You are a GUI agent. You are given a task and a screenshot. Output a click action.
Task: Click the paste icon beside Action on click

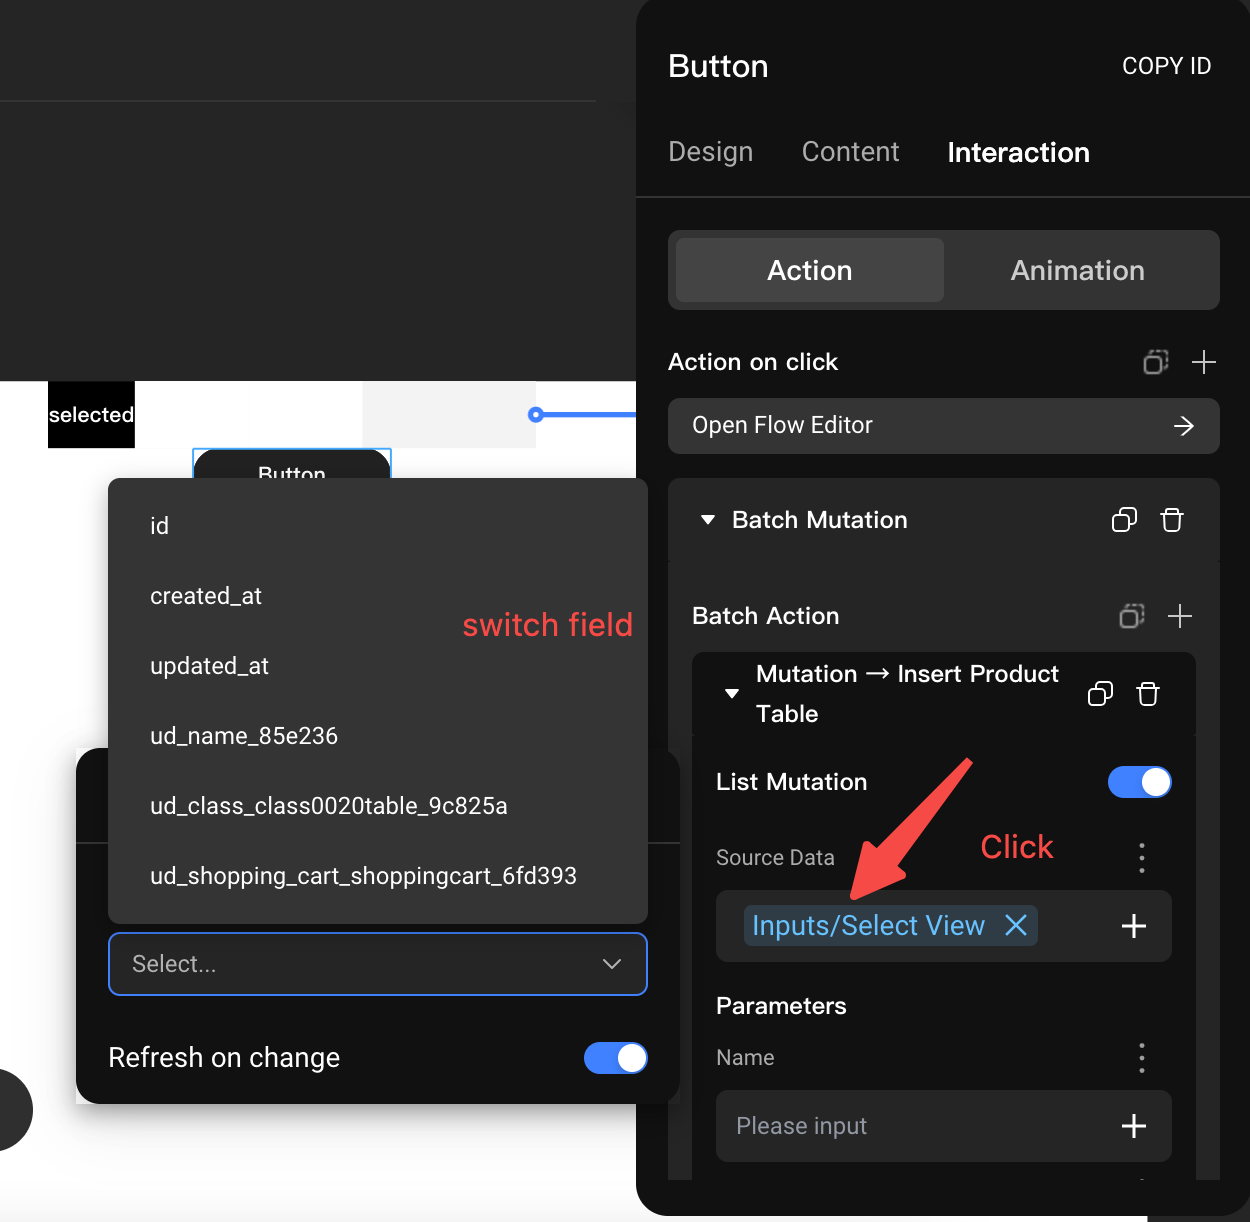pyautogui.click(x=1156, y=362)
